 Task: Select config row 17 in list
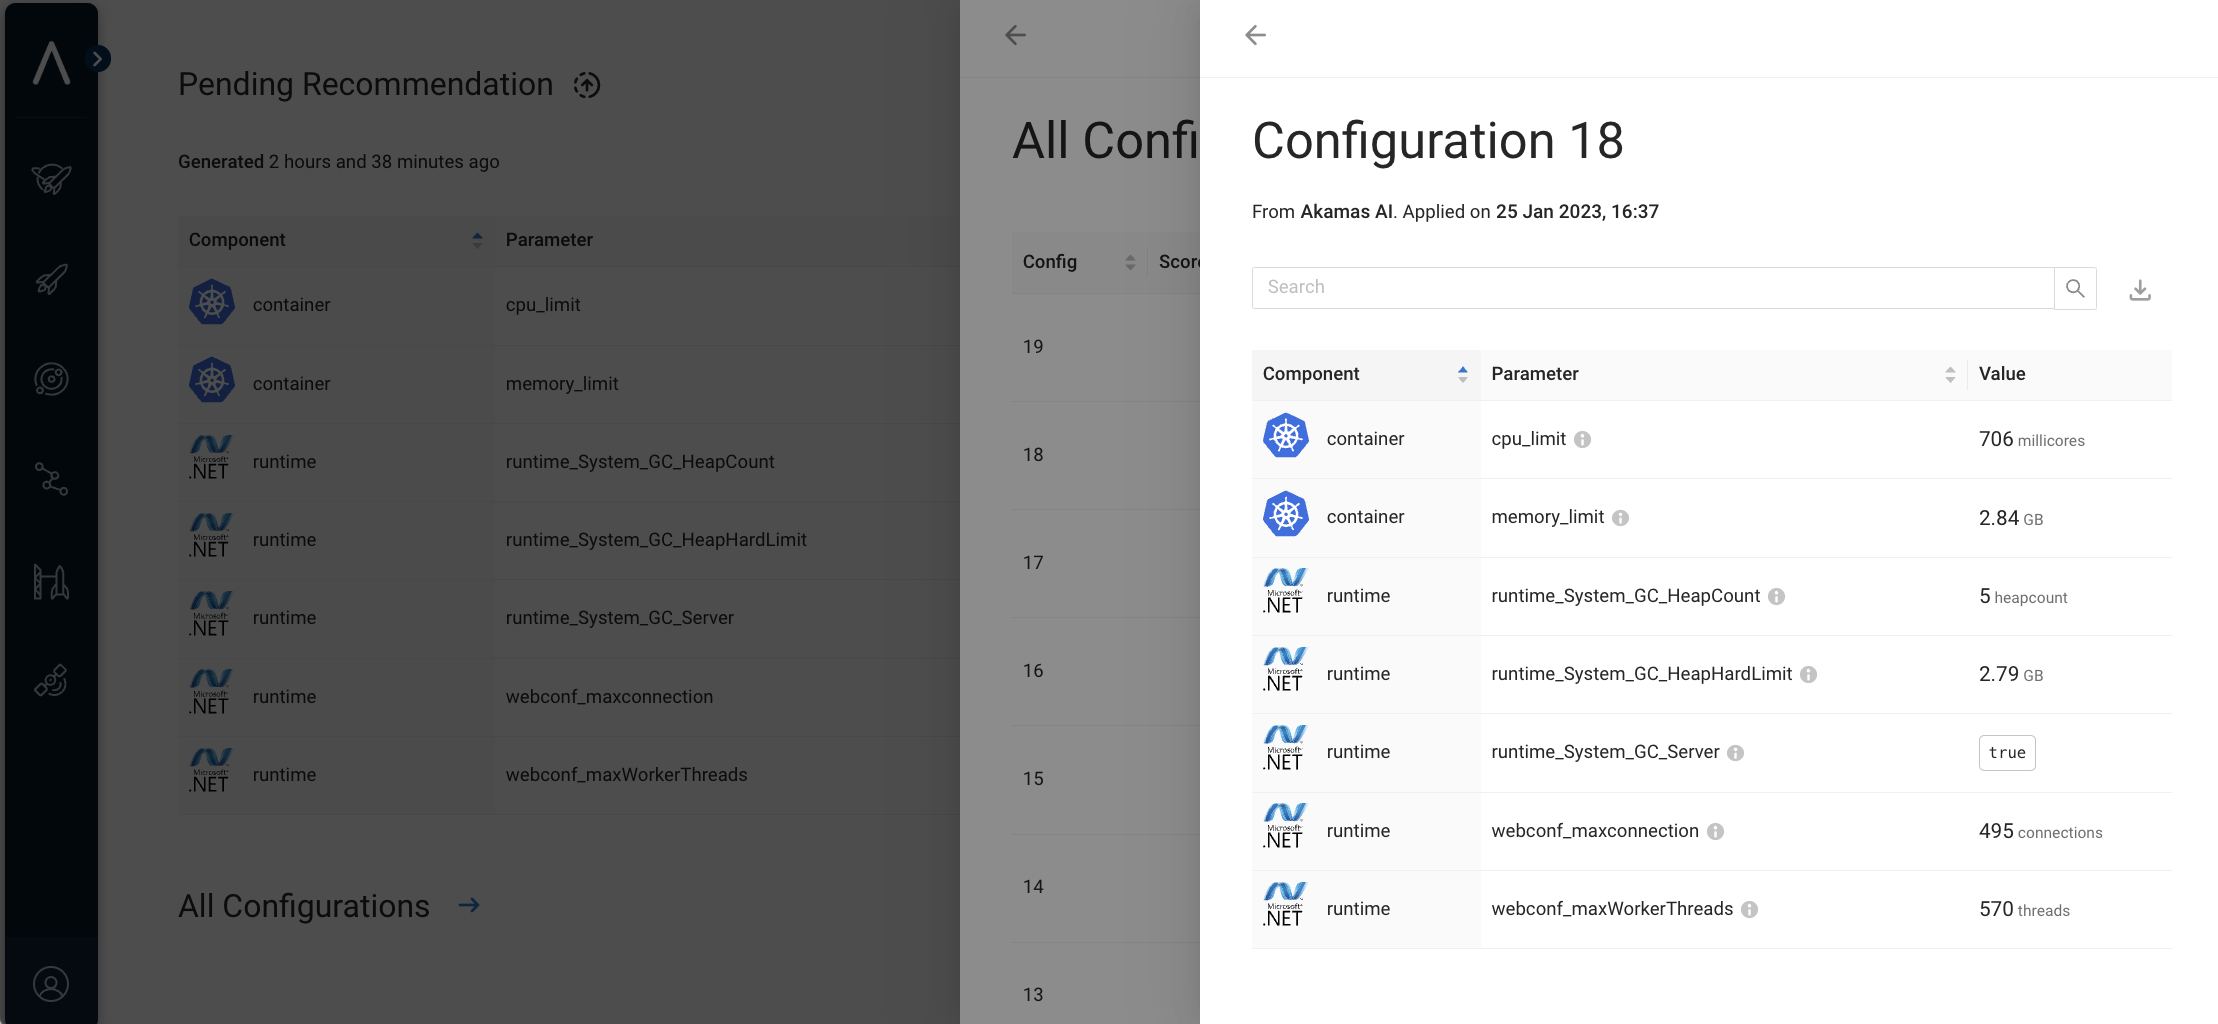[1033, 563]
